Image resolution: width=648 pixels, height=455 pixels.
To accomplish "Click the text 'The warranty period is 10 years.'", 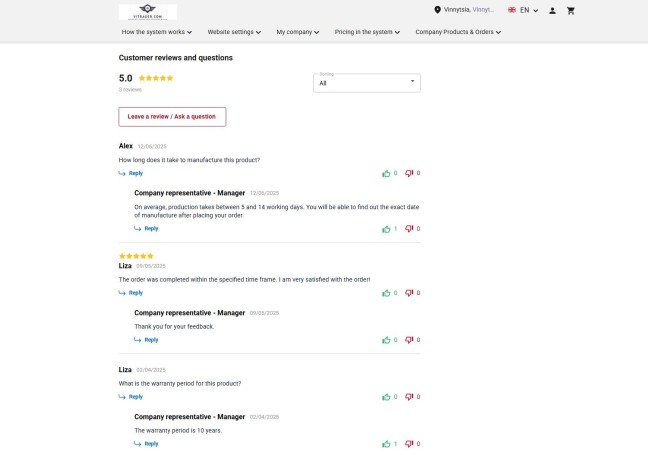I will pyautogui.click(x=178, y=431).
